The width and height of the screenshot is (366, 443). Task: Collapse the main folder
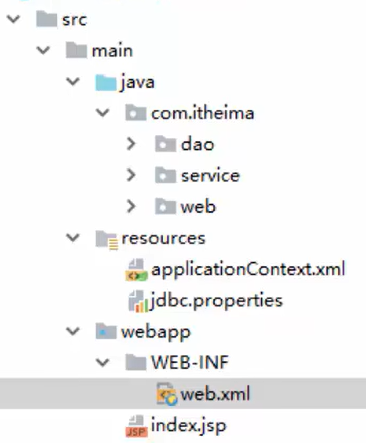[43, 50]
